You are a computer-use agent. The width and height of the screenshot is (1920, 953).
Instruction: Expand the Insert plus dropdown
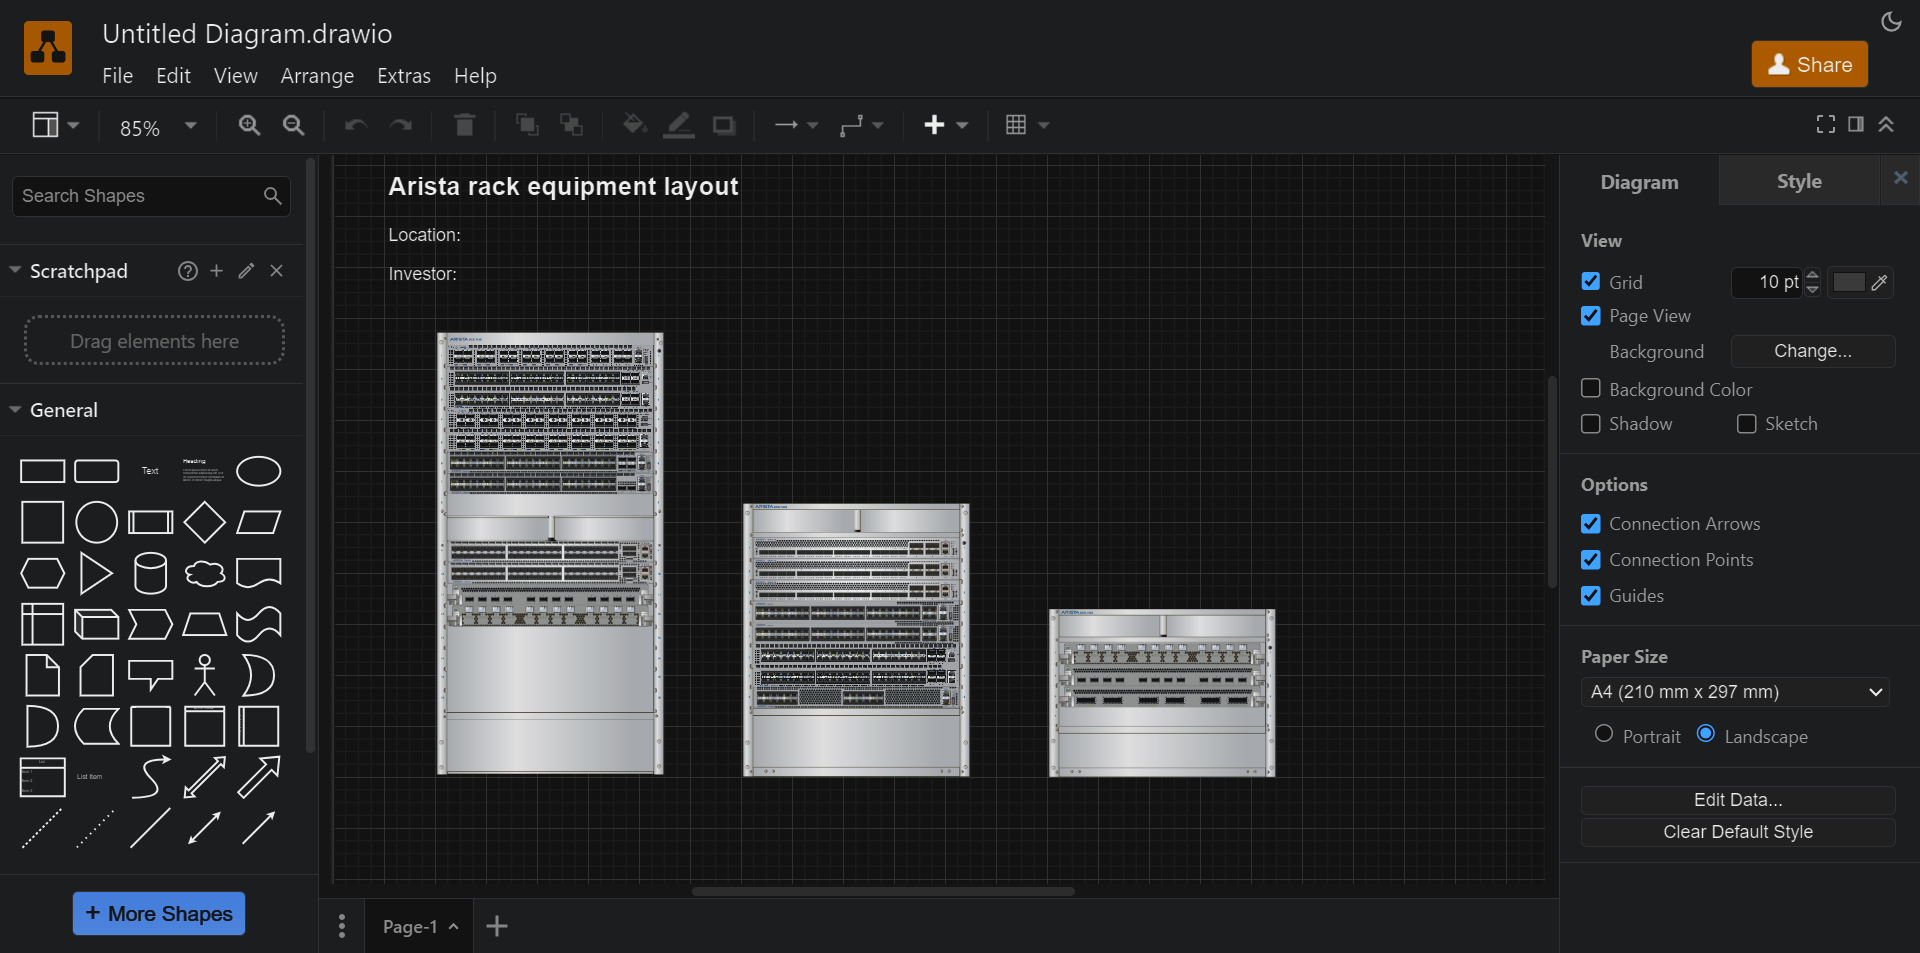[946, 125]
